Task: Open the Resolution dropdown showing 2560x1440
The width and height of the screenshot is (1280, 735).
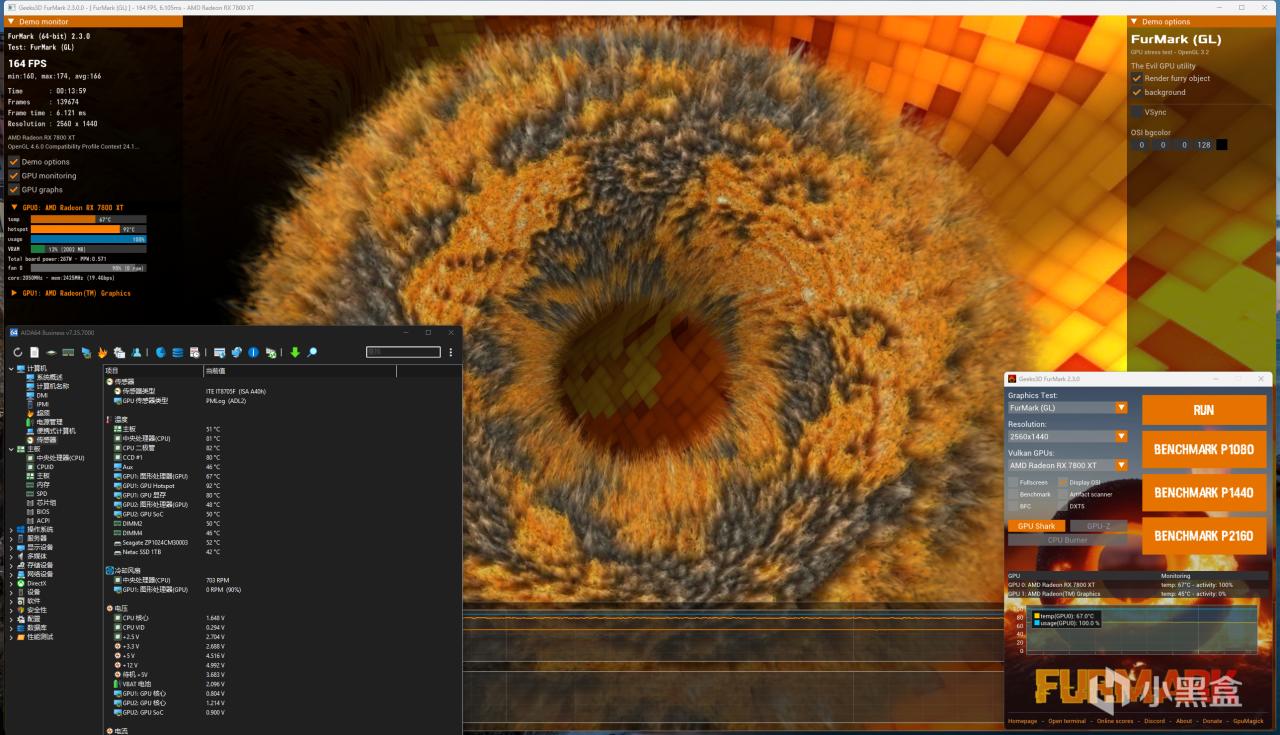Action: point(1067,436)
